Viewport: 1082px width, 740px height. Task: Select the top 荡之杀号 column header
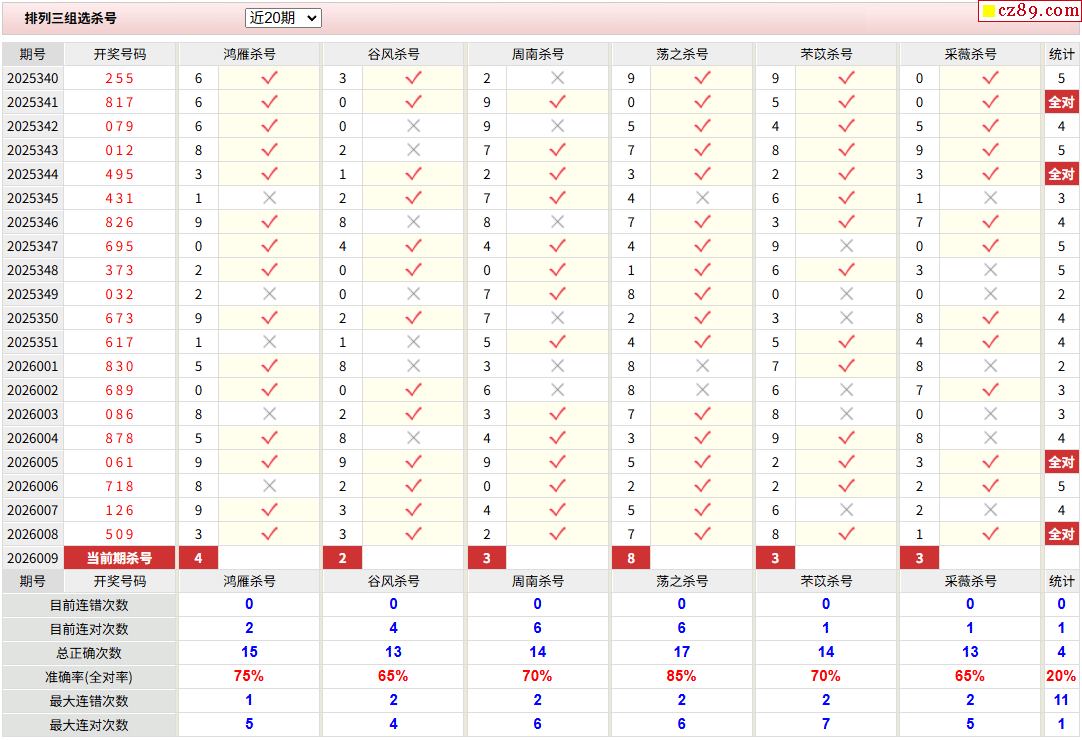click(682, 54)
